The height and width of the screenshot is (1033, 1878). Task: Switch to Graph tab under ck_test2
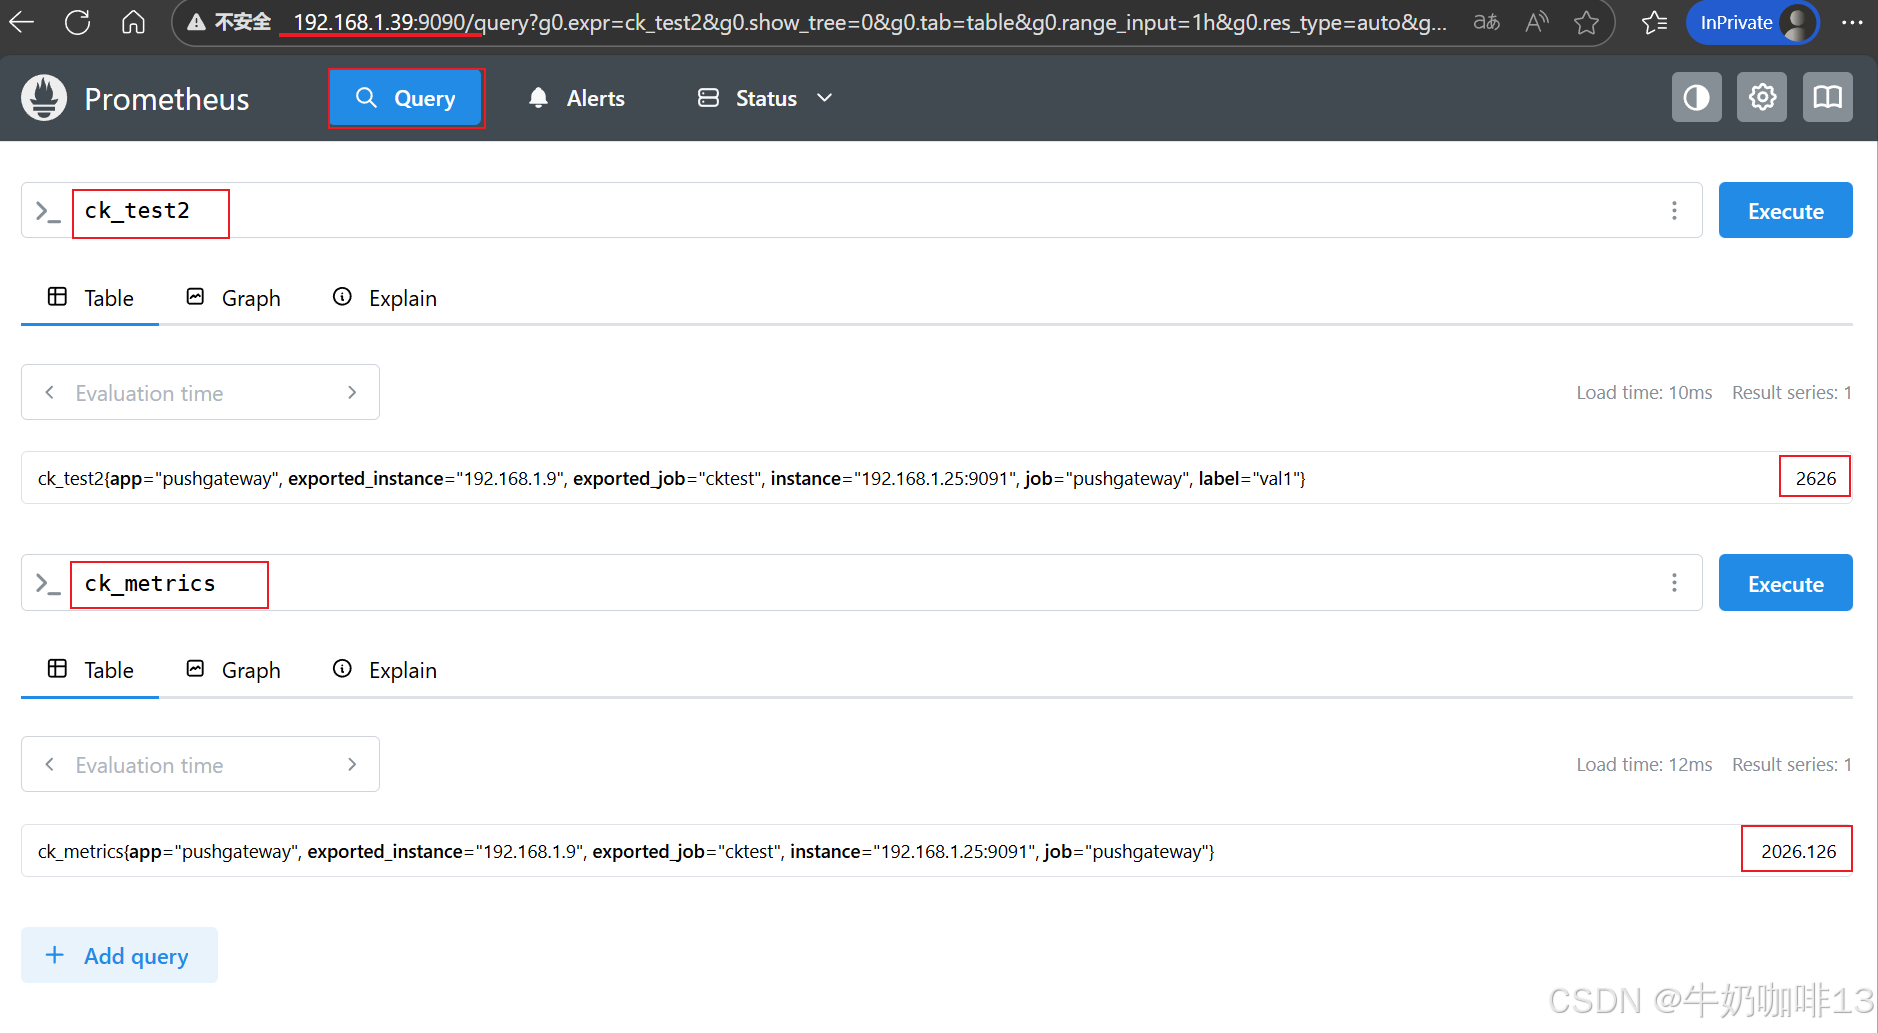click(234, 298)
